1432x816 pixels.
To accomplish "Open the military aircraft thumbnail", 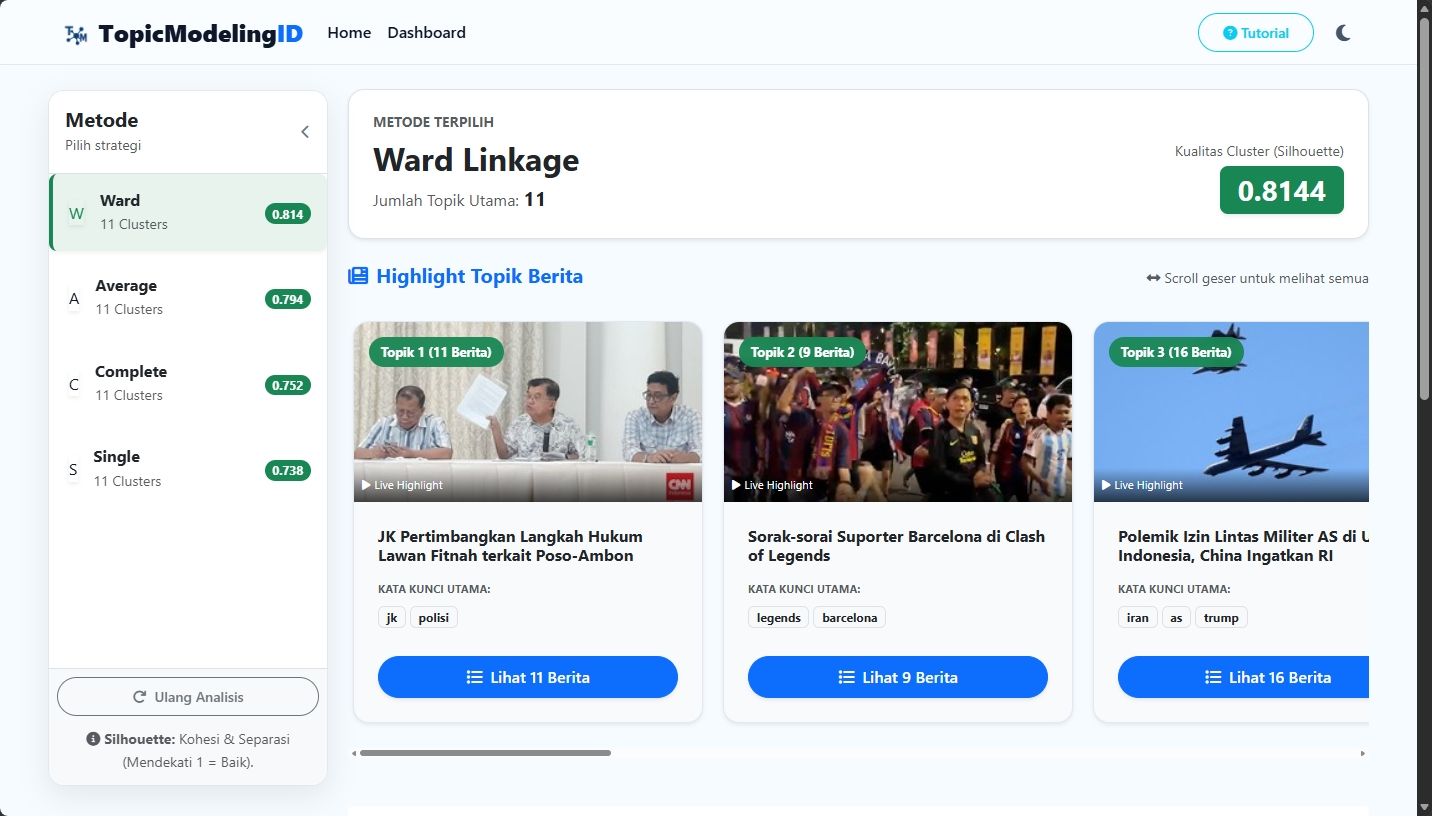I will click(x=1231, y=412).
